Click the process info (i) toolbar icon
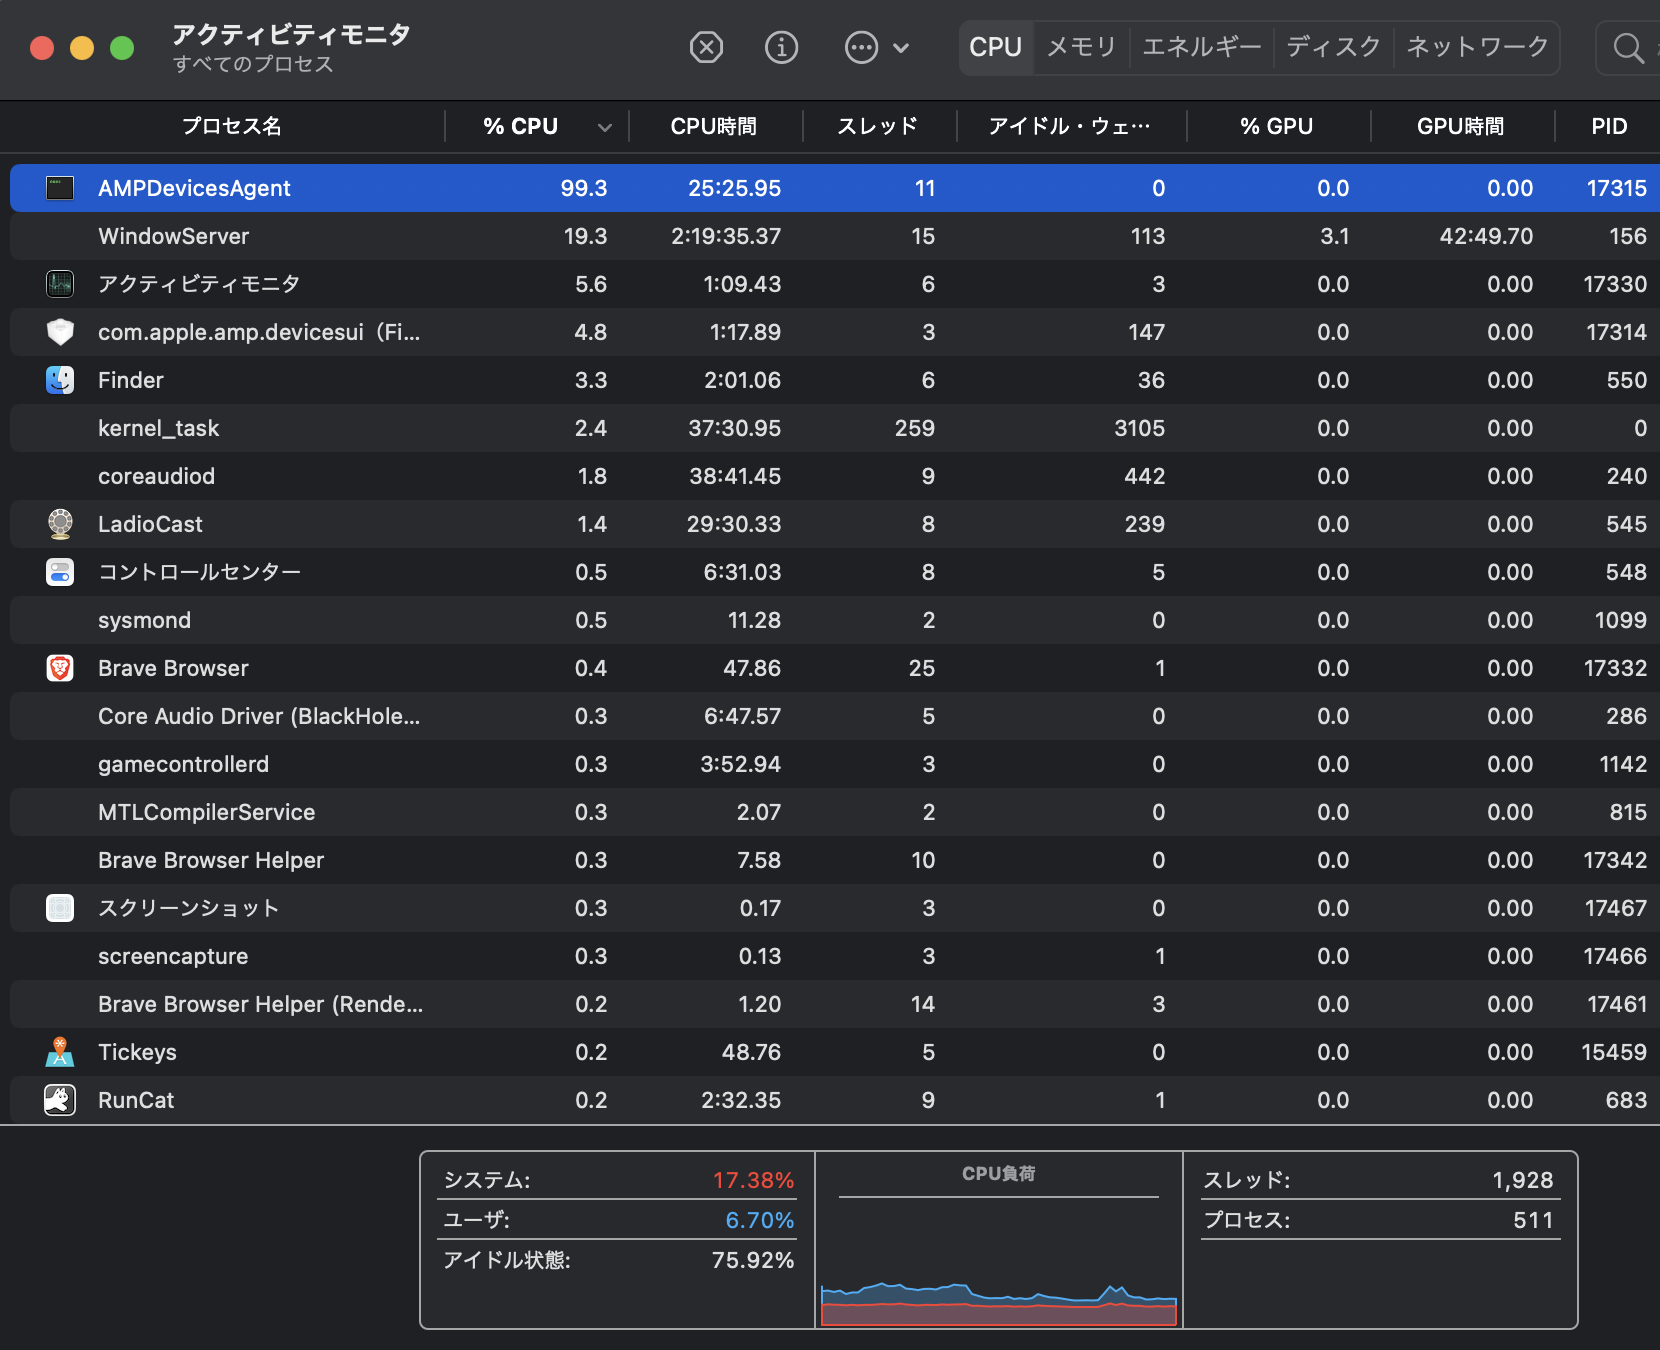 click(x=781, y=47)
